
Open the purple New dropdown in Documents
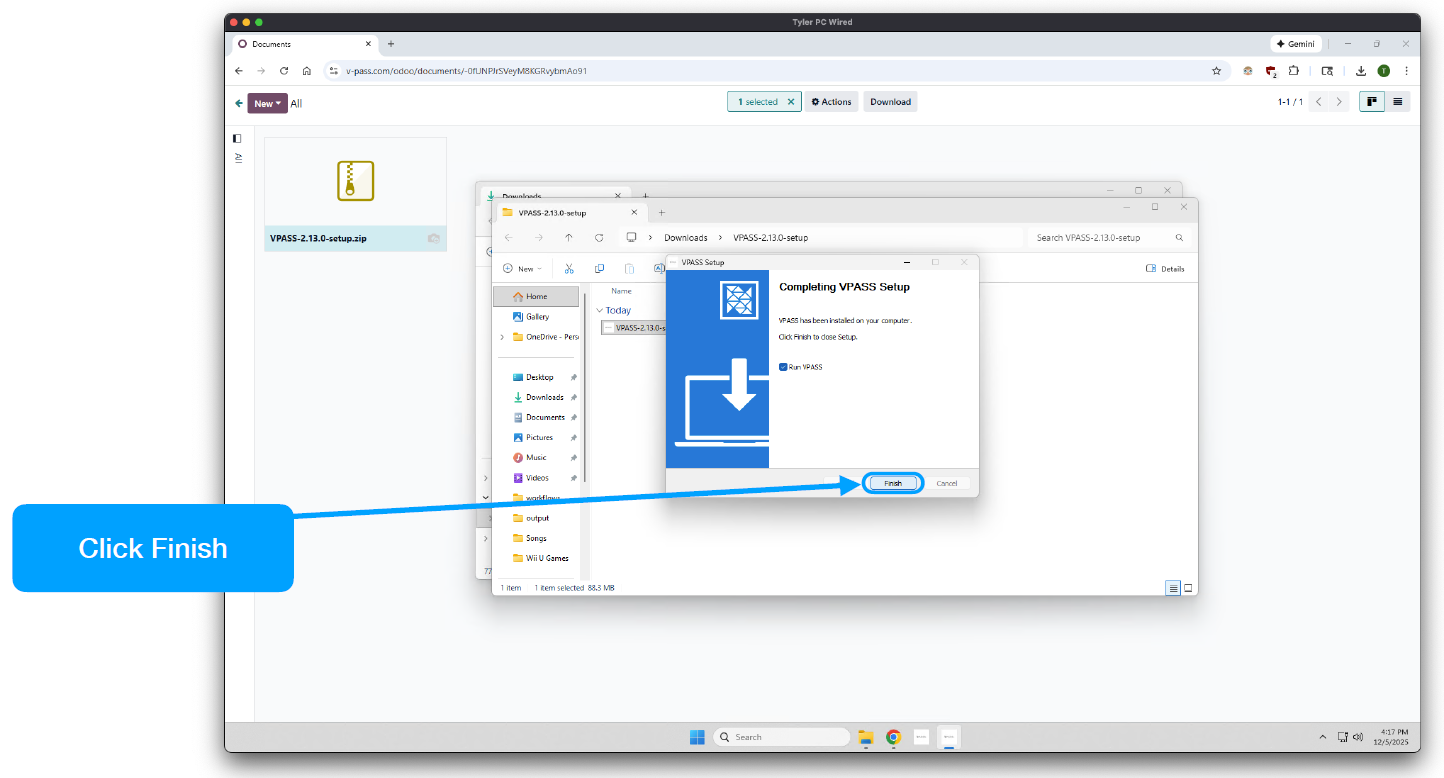(x=267, y=103)
